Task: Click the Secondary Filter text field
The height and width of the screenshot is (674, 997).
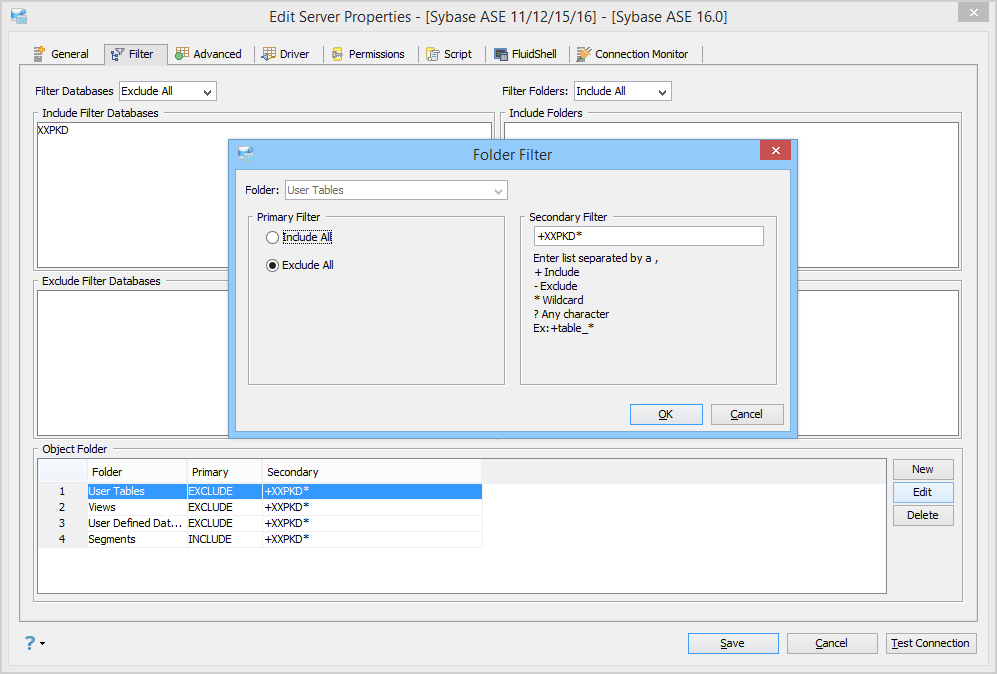Action: click(x=648, y=236)
